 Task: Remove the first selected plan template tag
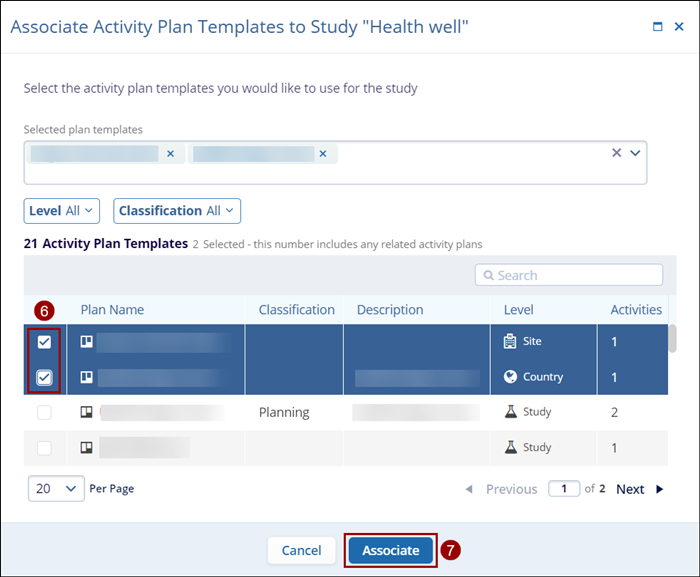coord(170,154)
